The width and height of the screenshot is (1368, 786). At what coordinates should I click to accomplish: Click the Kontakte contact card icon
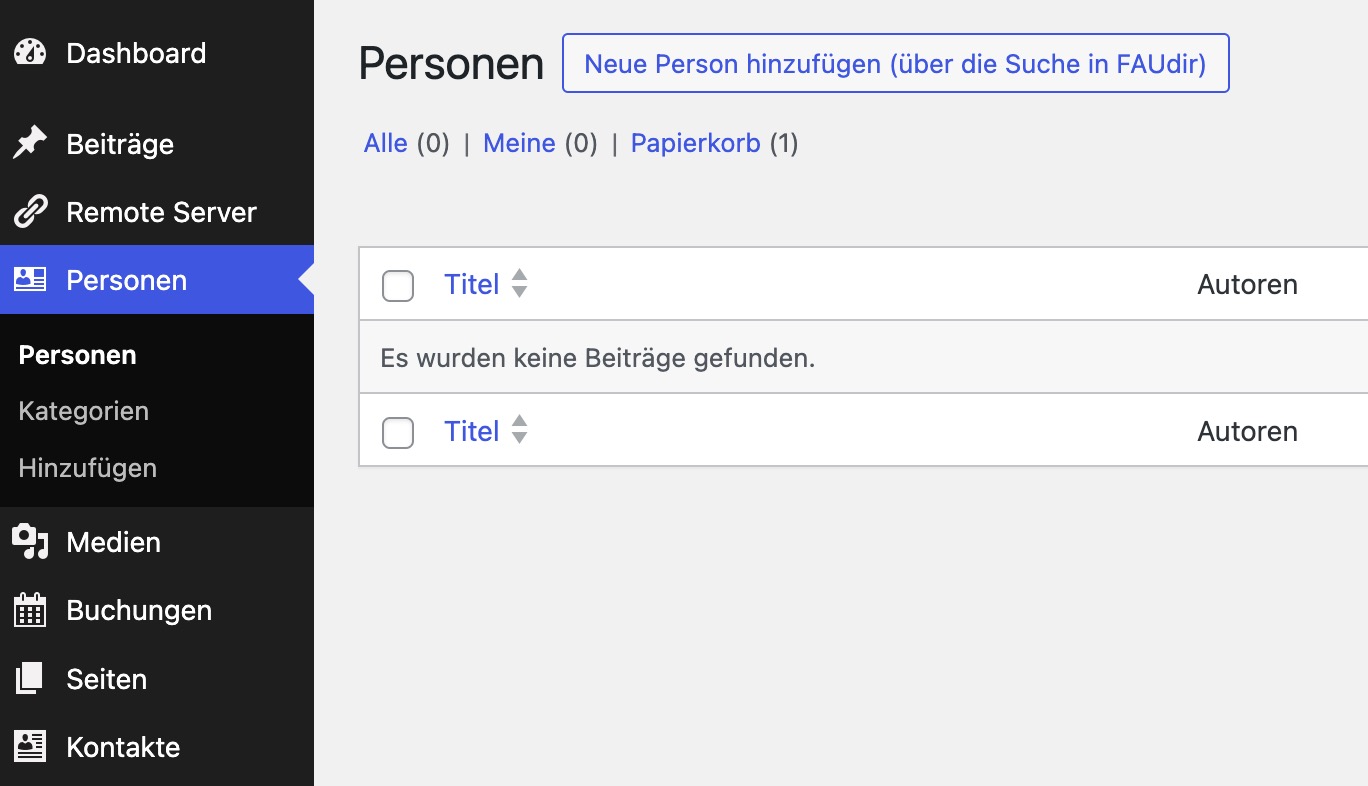(x=30, y=747)
